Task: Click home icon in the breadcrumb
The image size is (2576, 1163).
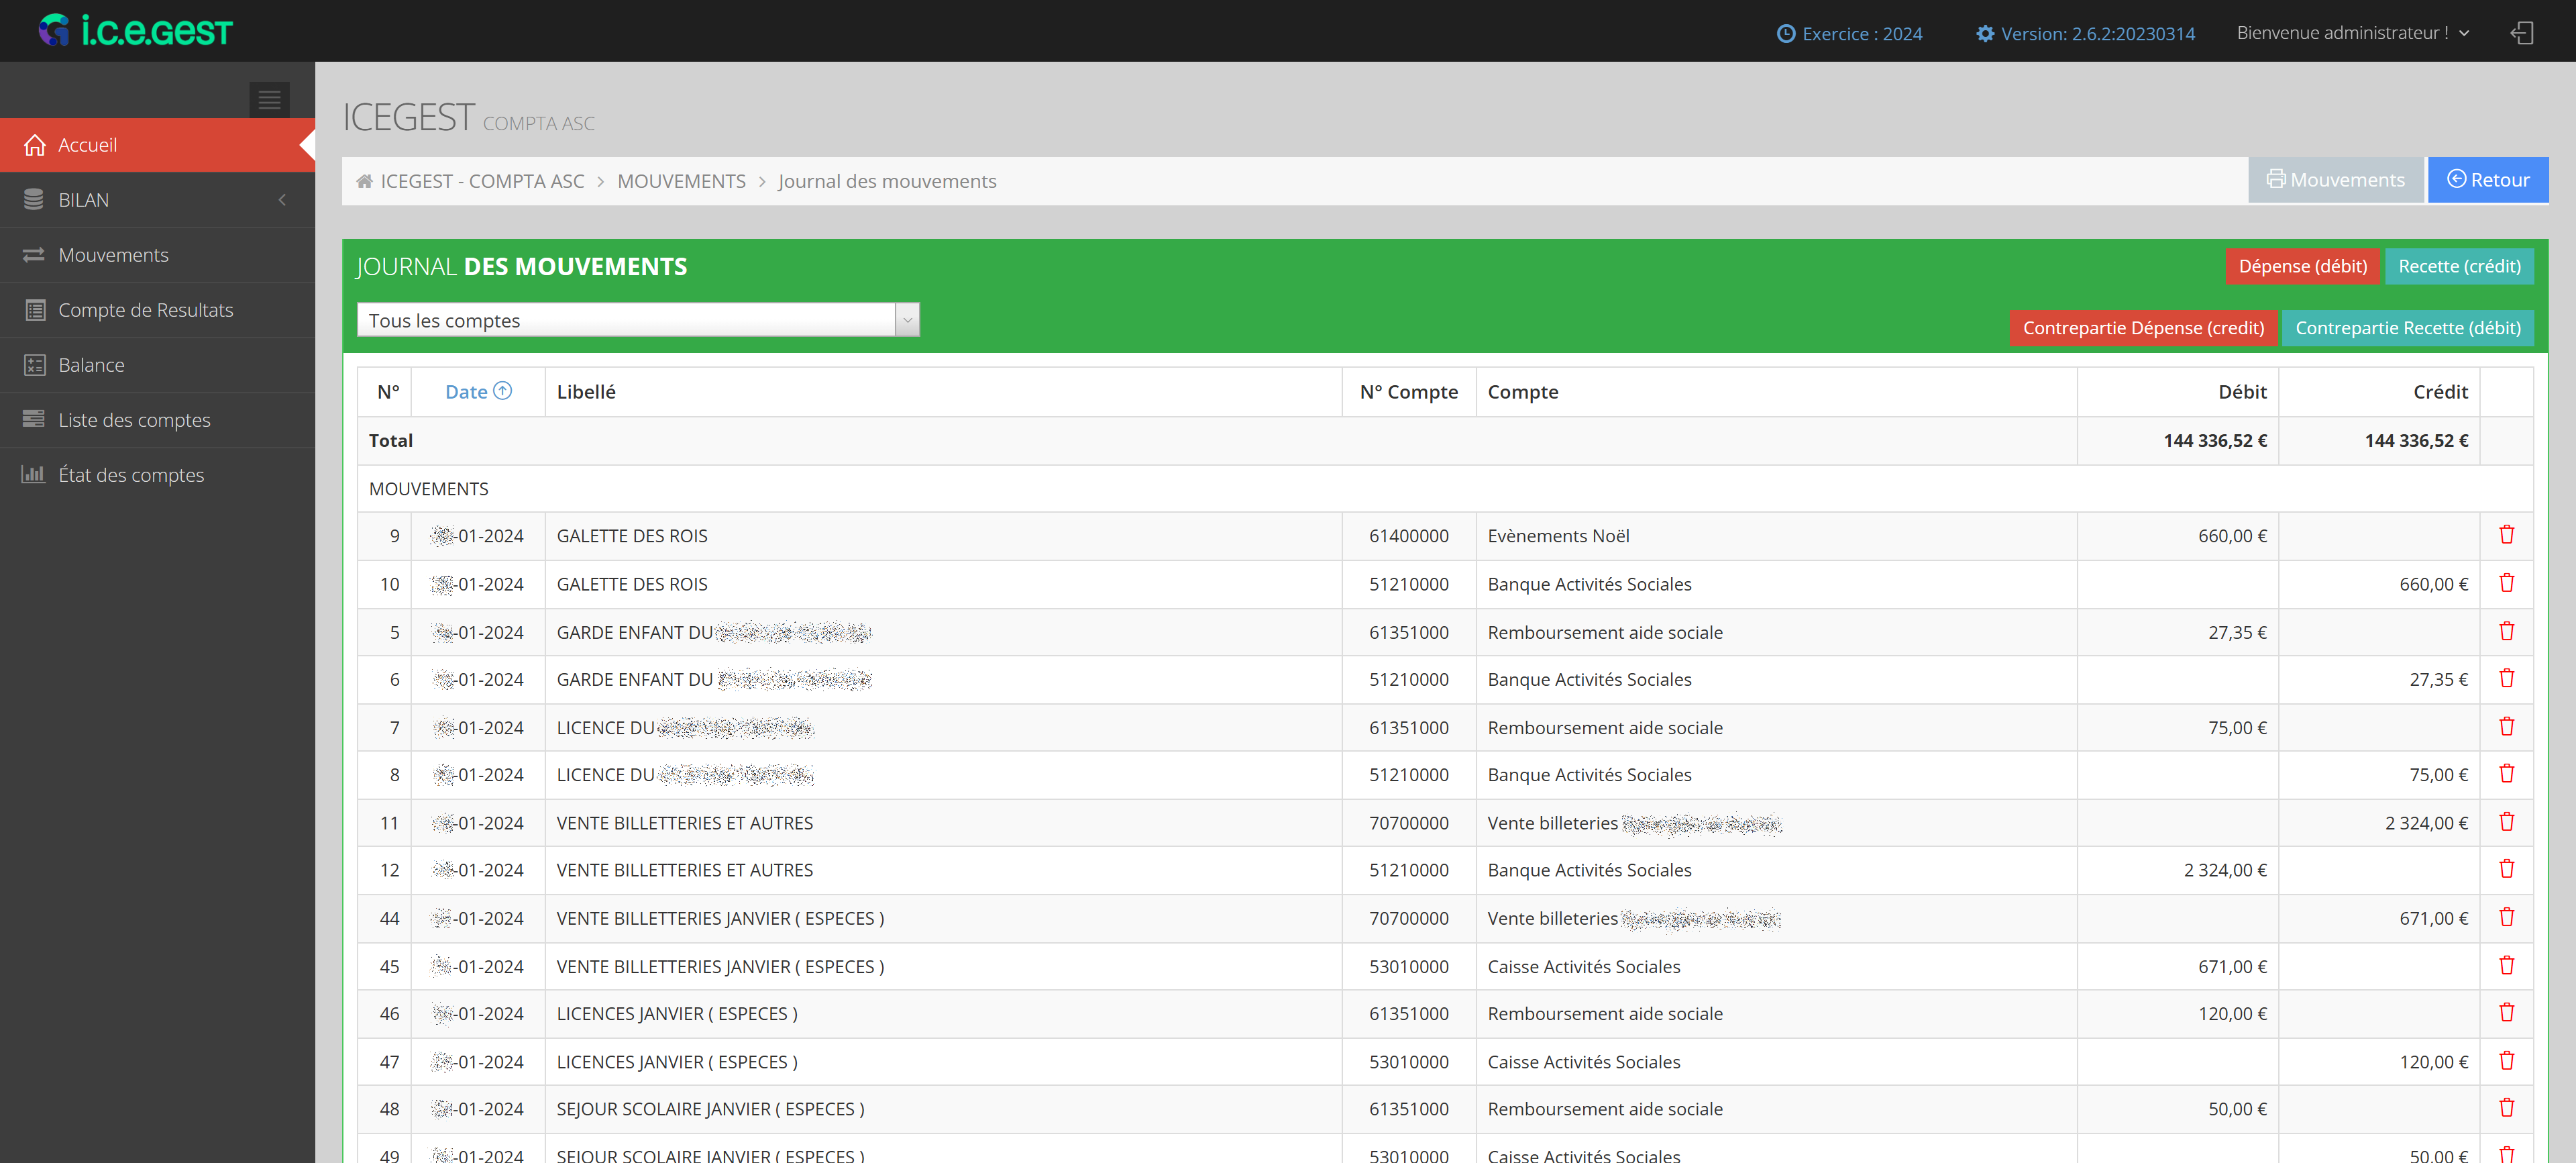Action: (365, 181)
